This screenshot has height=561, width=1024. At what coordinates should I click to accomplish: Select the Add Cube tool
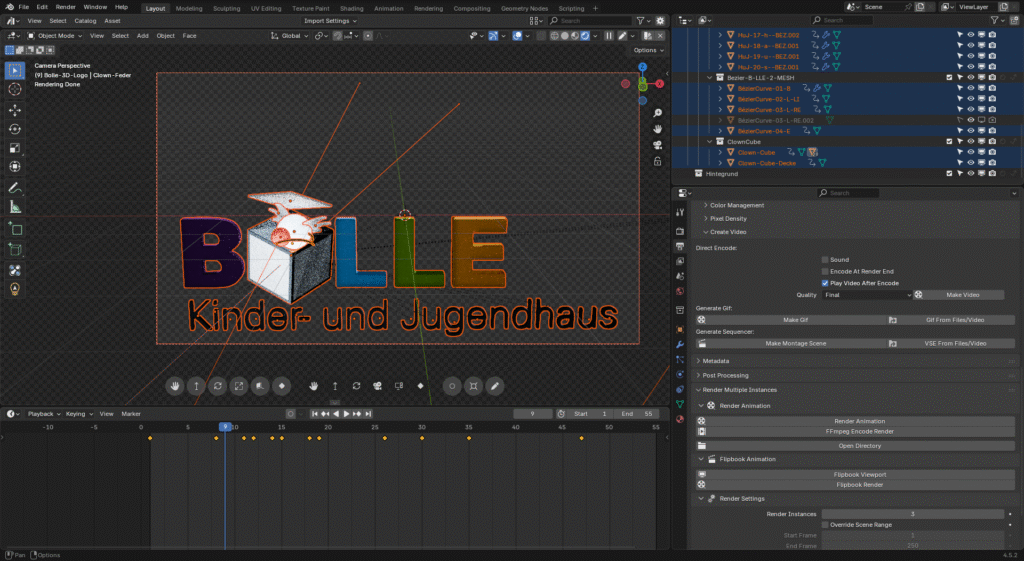[15, 229]
